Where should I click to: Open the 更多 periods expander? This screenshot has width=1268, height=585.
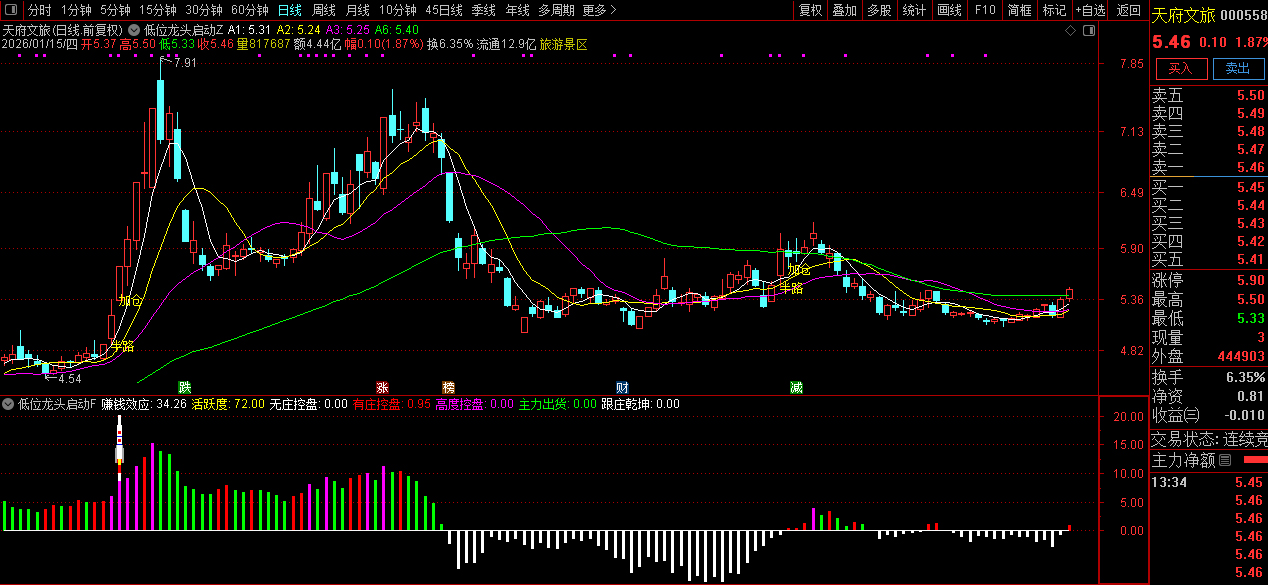(598, 10)
